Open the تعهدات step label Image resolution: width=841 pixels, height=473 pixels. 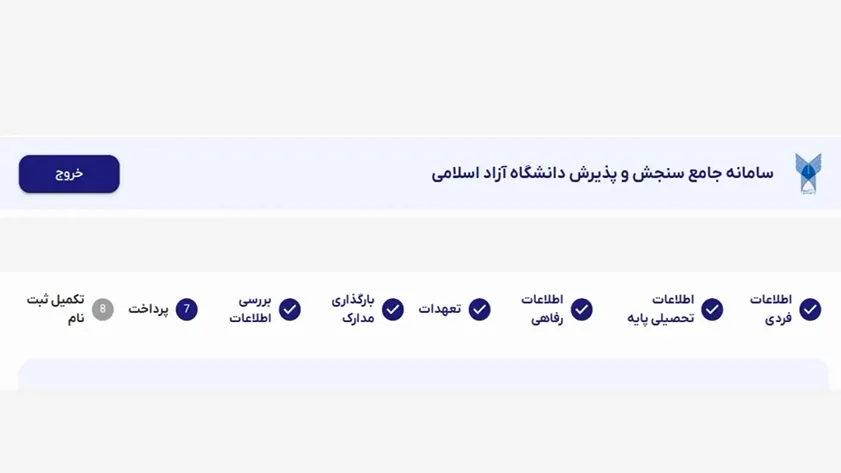[x=440, y=309]
